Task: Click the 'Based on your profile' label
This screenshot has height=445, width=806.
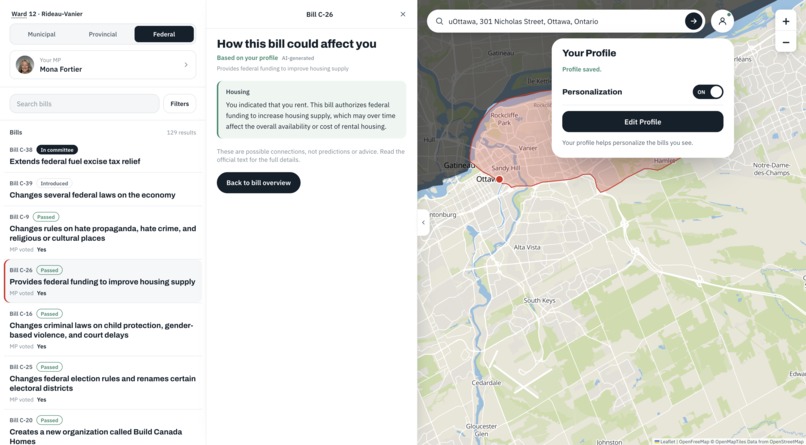Action: coord(247,58)
